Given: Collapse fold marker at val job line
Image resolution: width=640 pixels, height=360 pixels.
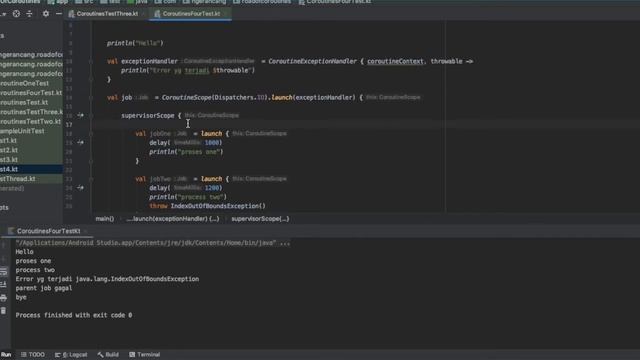Looking at the screenshot, I should click(x=91, y=98).
